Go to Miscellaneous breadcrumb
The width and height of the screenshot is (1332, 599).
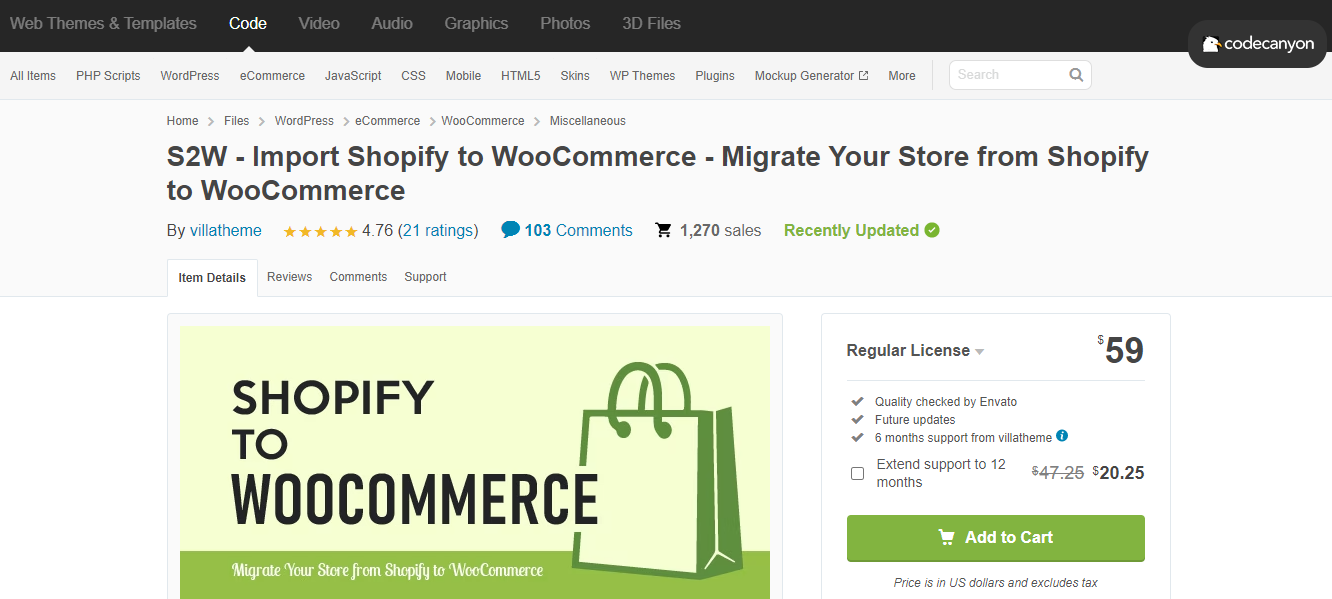(587, 121)
